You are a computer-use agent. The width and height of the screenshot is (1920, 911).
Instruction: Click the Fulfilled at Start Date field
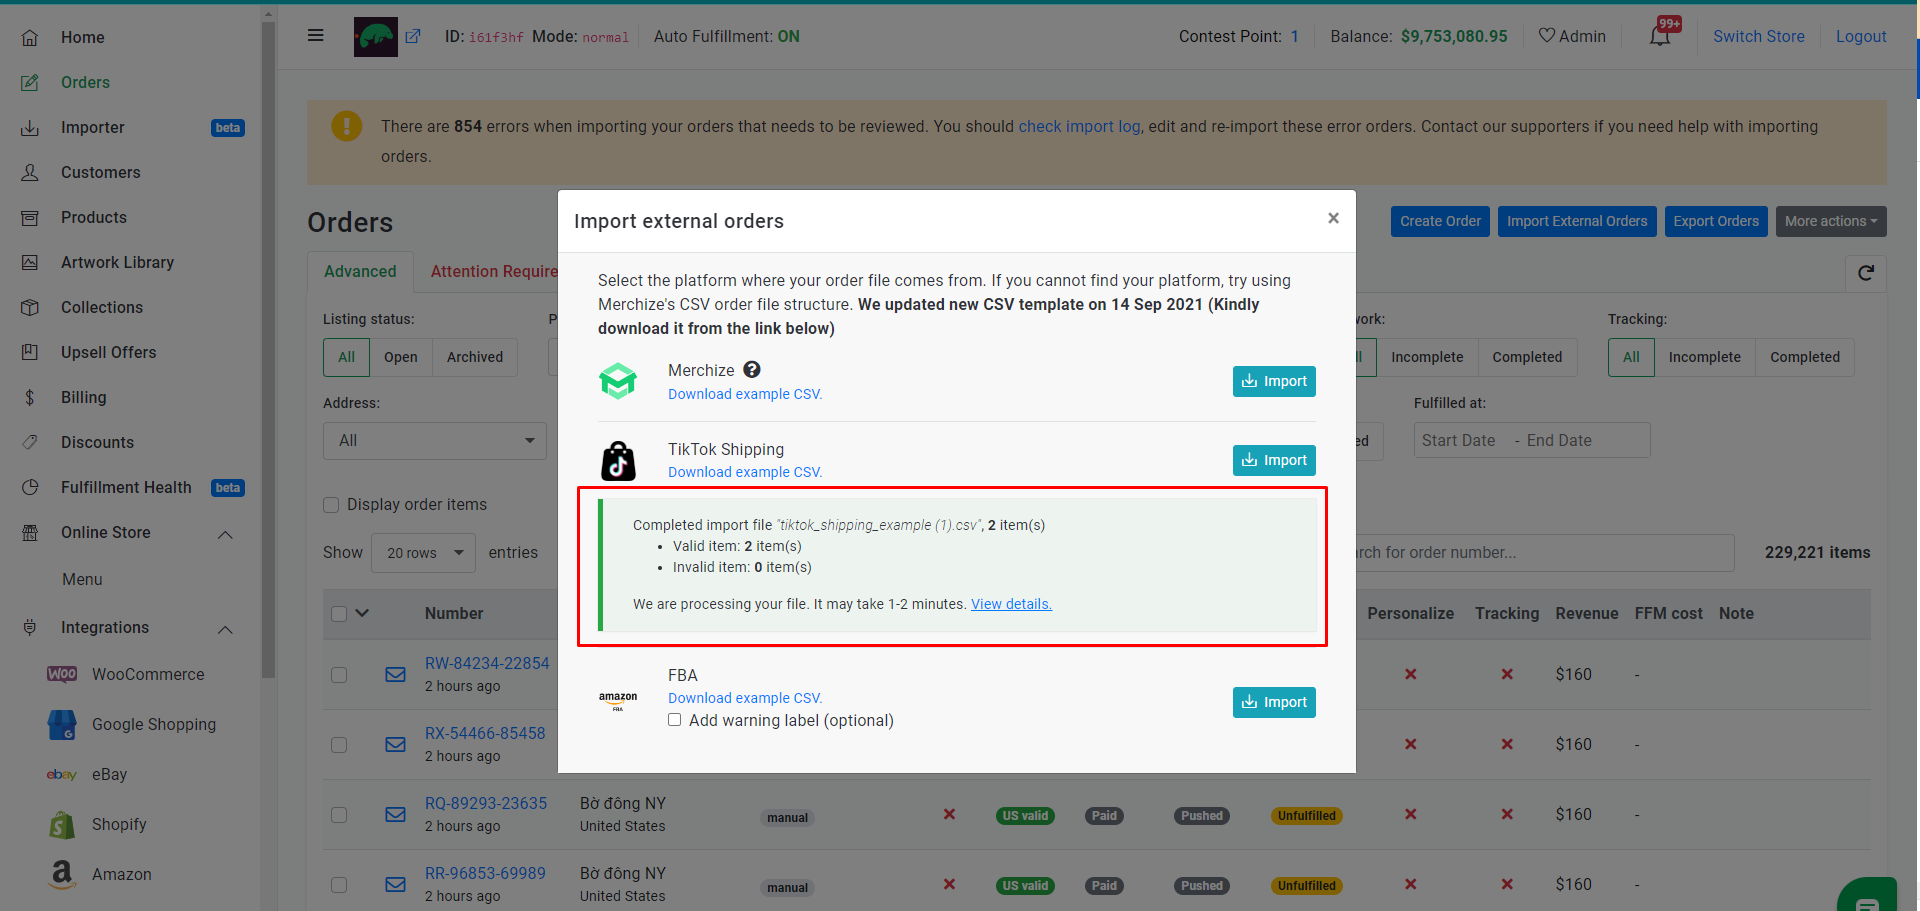[1459, 441]
